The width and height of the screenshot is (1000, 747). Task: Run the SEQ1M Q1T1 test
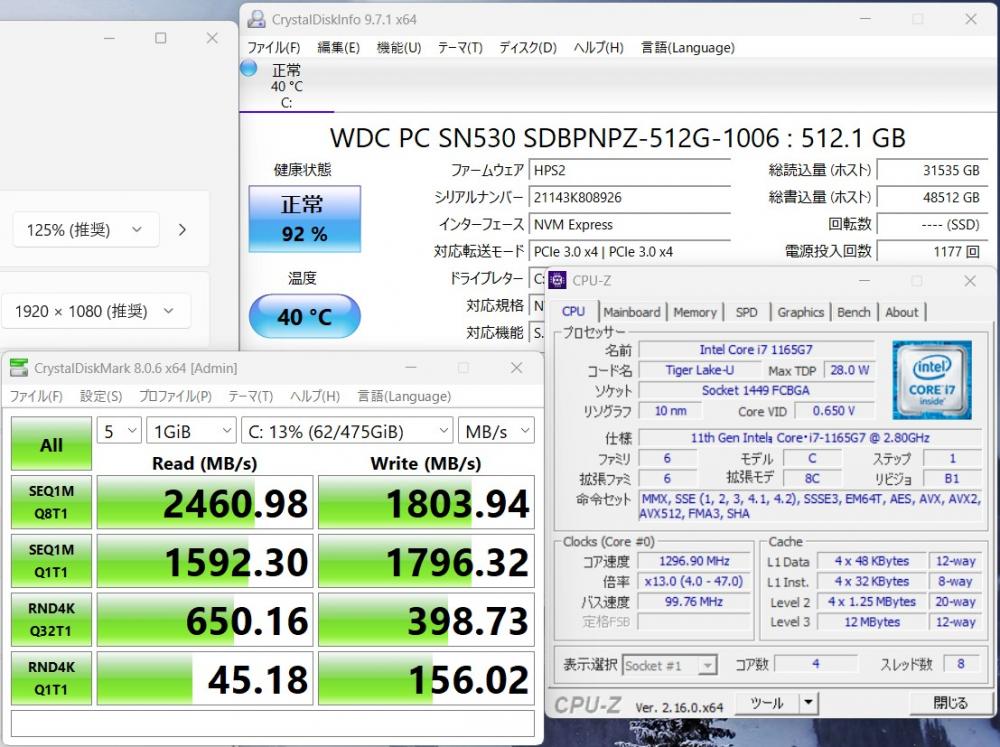click(51, 561)
